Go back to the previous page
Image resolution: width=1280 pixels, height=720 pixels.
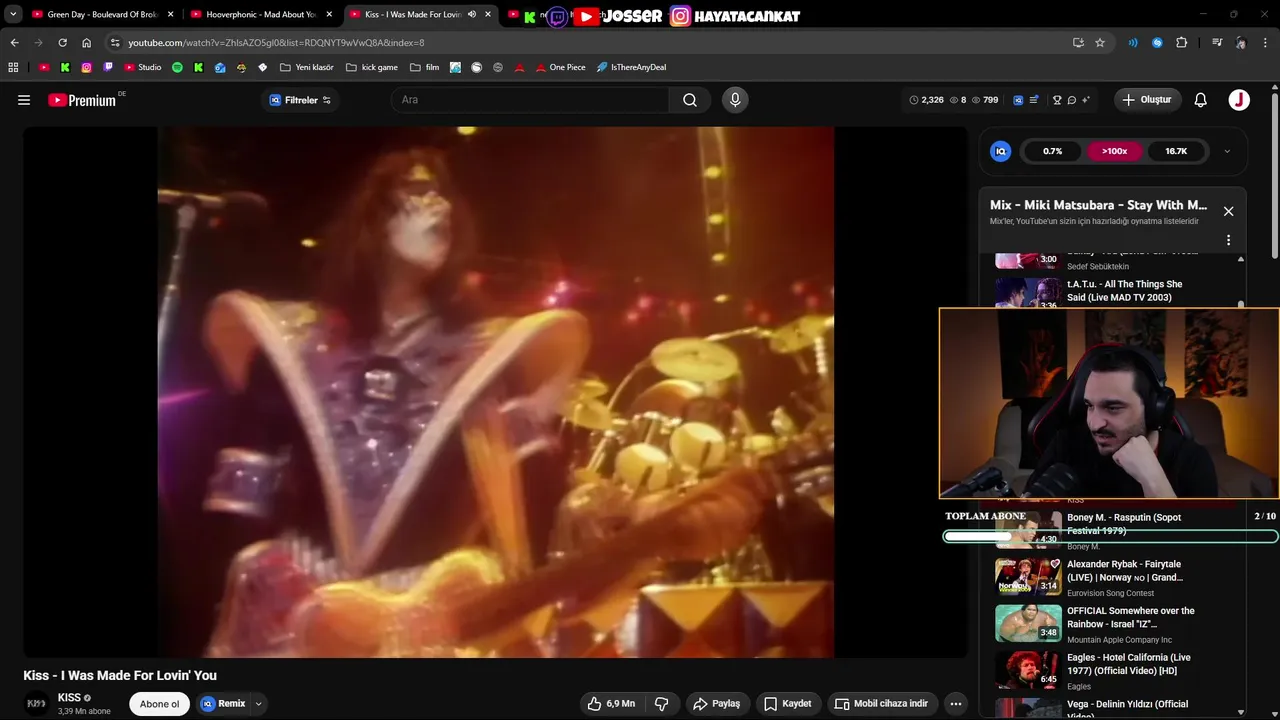[x=14, y=43]
